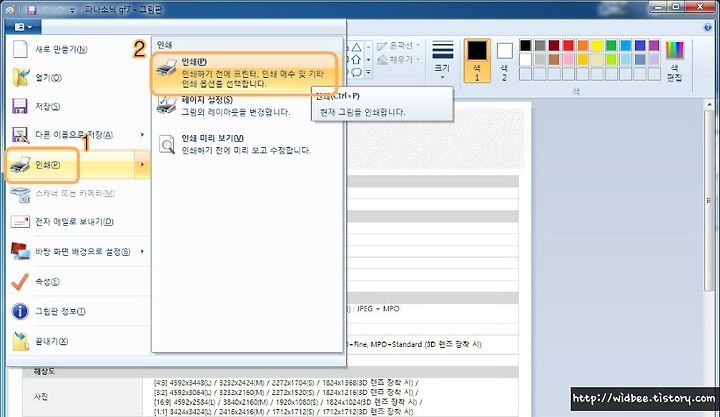Screen dimensions: 720x417
Task: Choose 그림판 정보(T) in the file menu
Action: (x=78, y=311)
